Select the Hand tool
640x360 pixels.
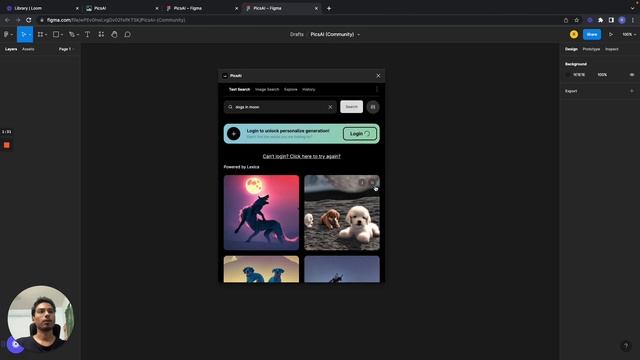pyautogui.click(x=114, y=35)
